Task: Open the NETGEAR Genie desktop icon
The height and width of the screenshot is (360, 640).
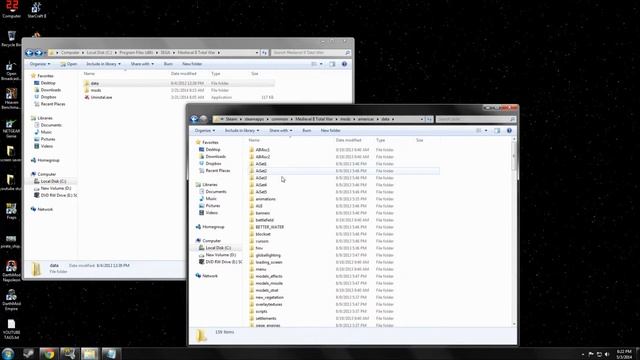Action: click(11, 129)
